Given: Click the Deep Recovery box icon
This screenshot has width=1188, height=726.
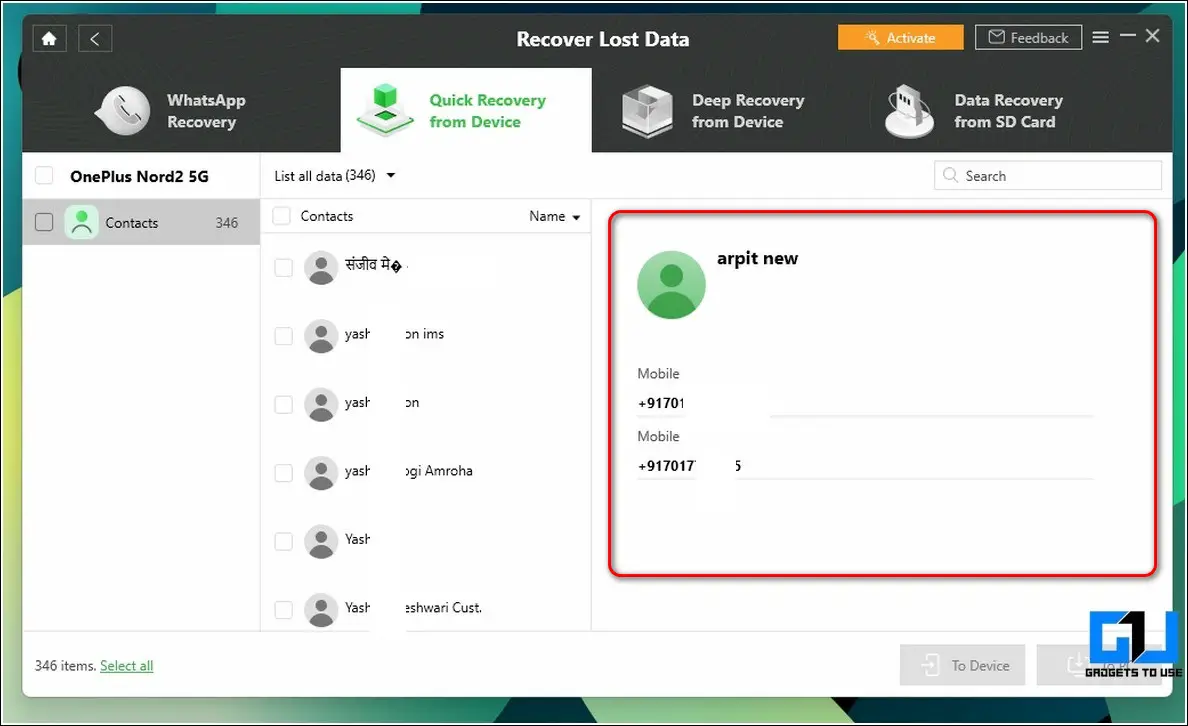Looking at the screenshot, I should 647,111.
